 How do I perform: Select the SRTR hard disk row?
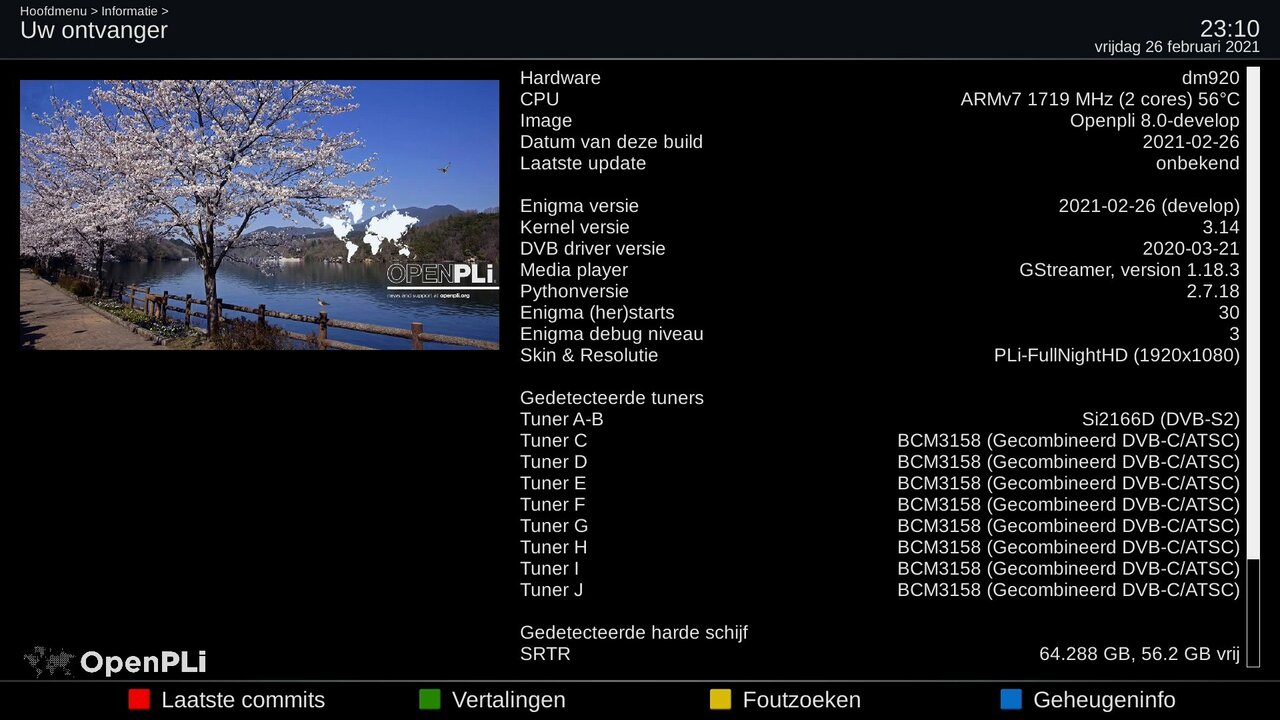(x=879, y=654)
